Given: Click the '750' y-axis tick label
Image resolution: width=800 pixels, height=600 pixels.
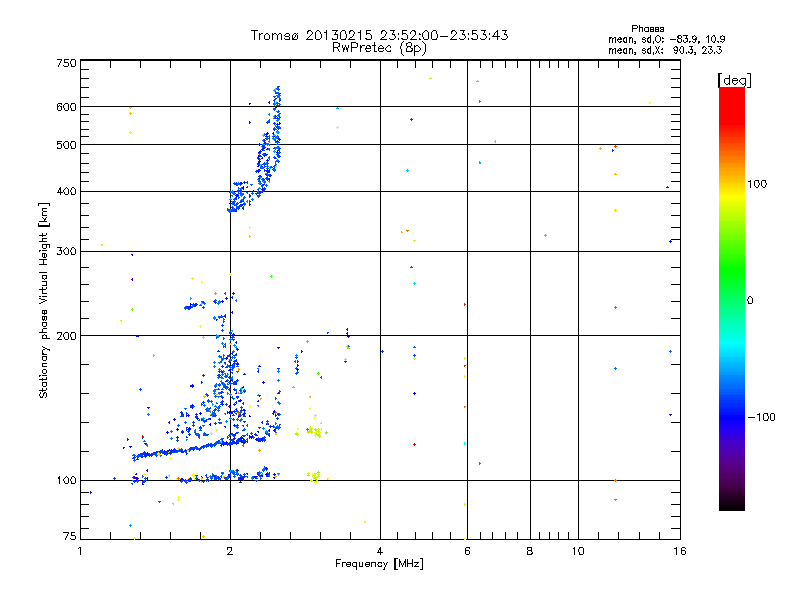Looking at the screenshot, I should click(66, 63).
